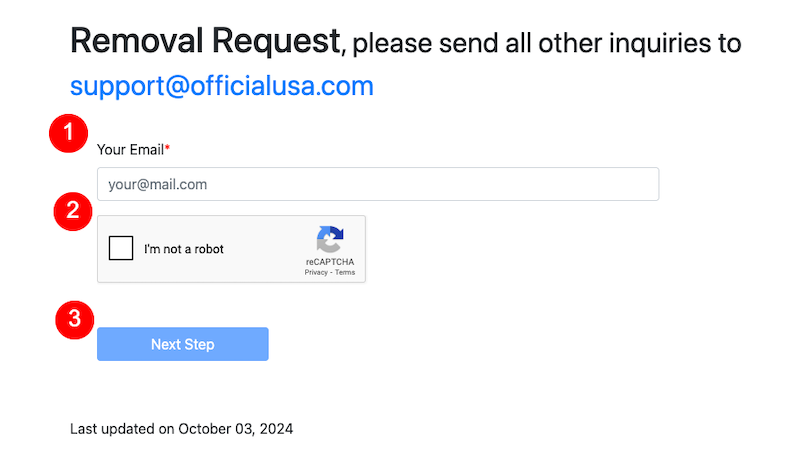Click the "Removal Request" bold heading

pyautogui.click(x=205, y=41)
